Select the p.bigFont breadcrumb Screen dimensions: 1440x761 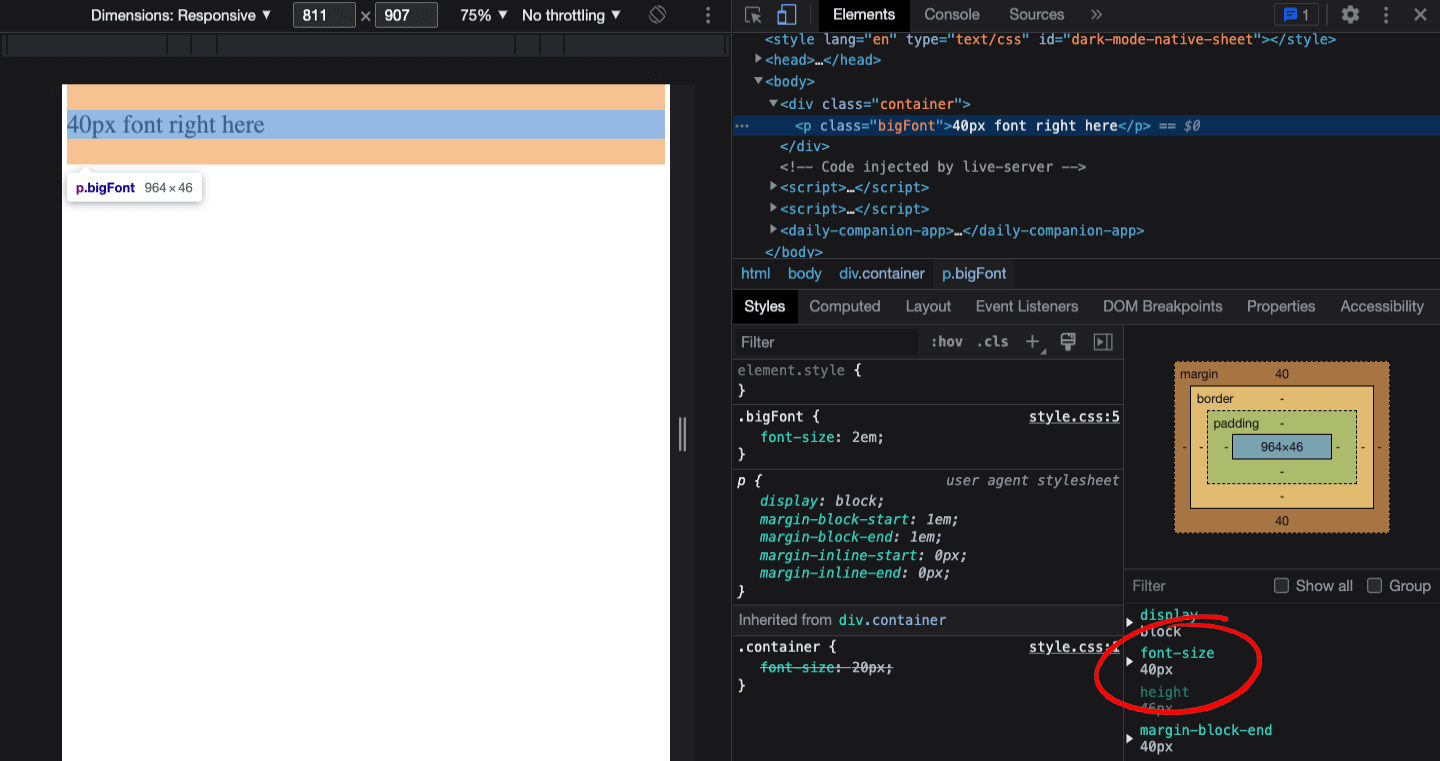tap(973, 273)
